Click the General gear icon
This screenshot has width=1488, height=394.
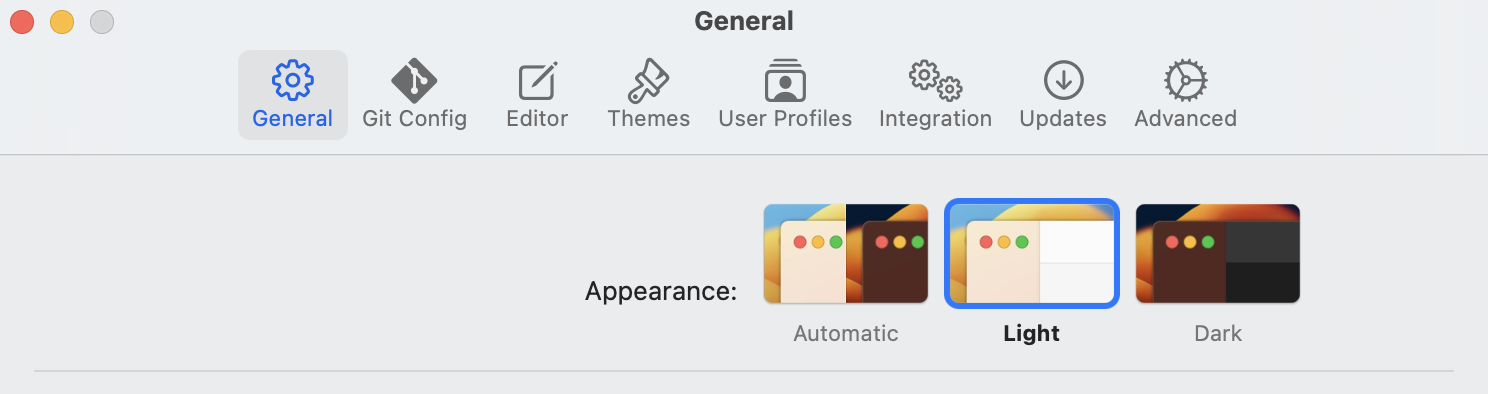(x=293, y=80)
